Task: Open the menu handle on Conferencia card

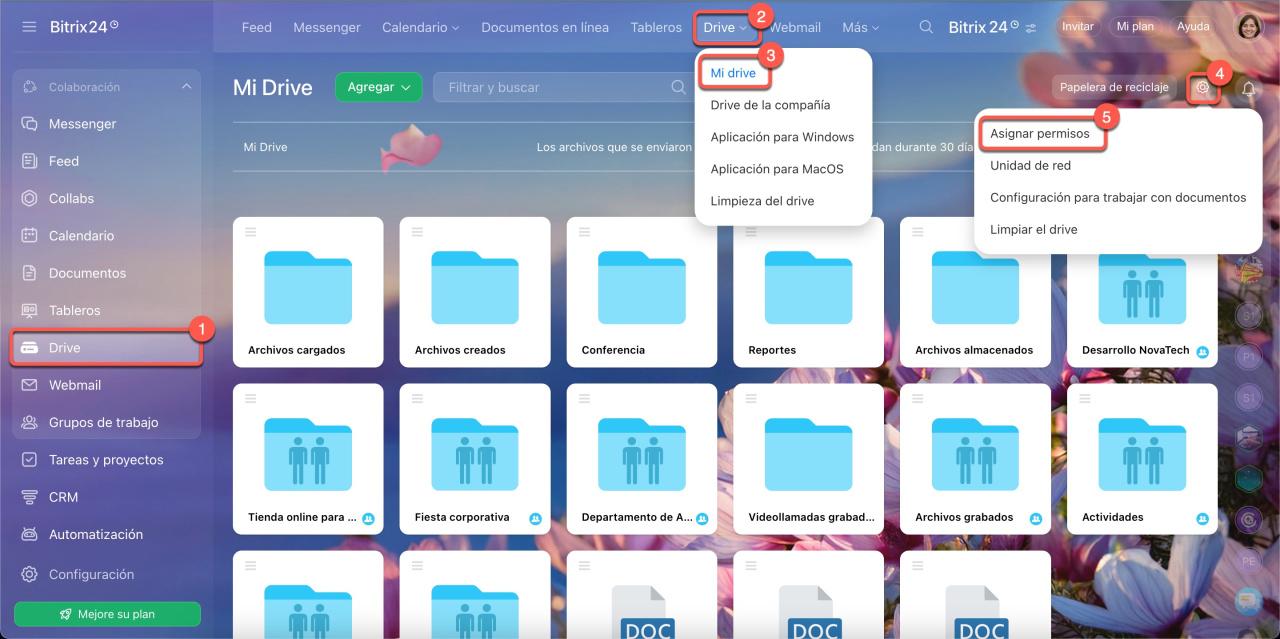Action: 584,232
